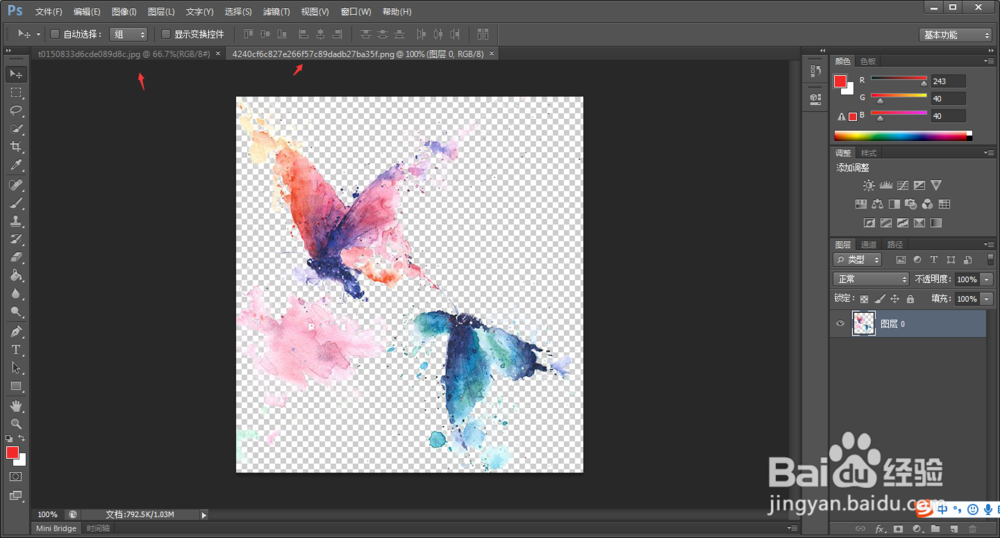Viewport: 1000px width, 538px height.
Task: Open the 正常 blend mode dropdown
Action: [871, 279]
